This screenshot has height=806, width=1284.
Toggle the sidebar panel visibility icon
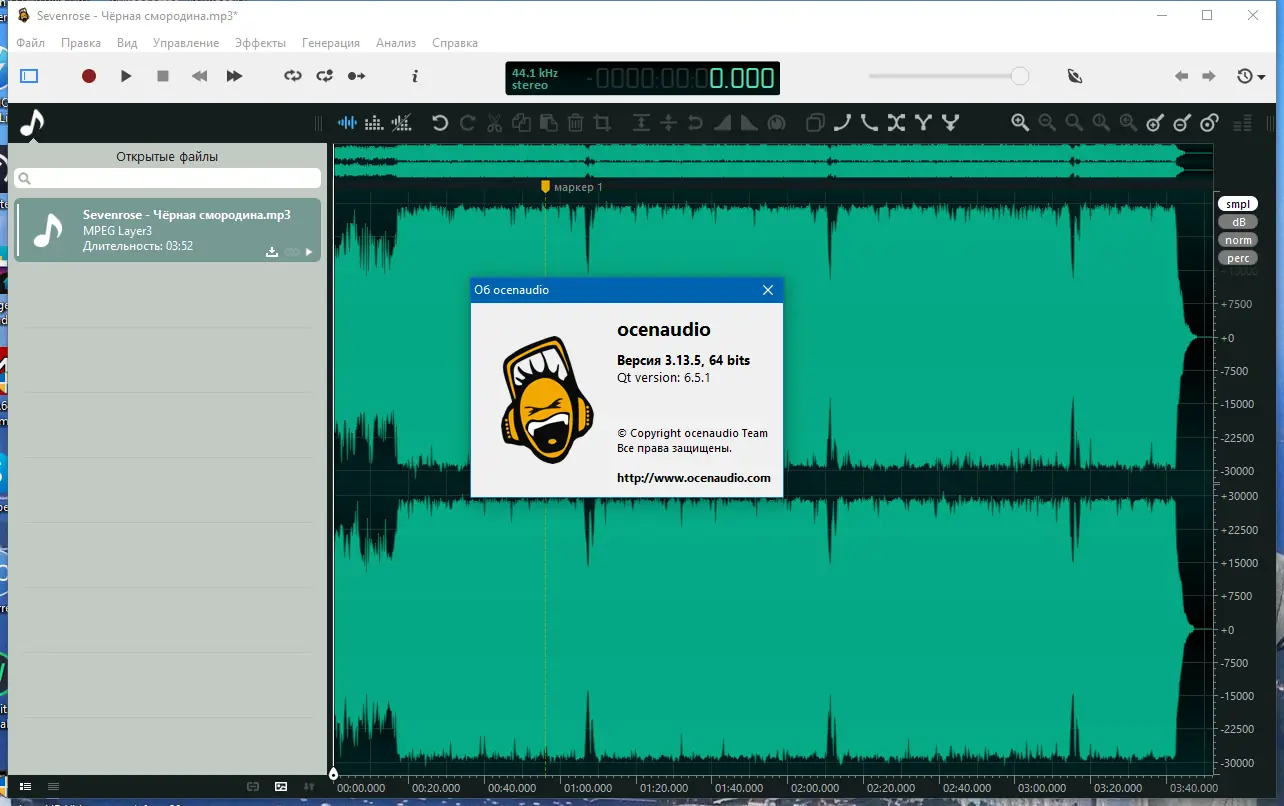pyautogui.click(x=29, y=76)
